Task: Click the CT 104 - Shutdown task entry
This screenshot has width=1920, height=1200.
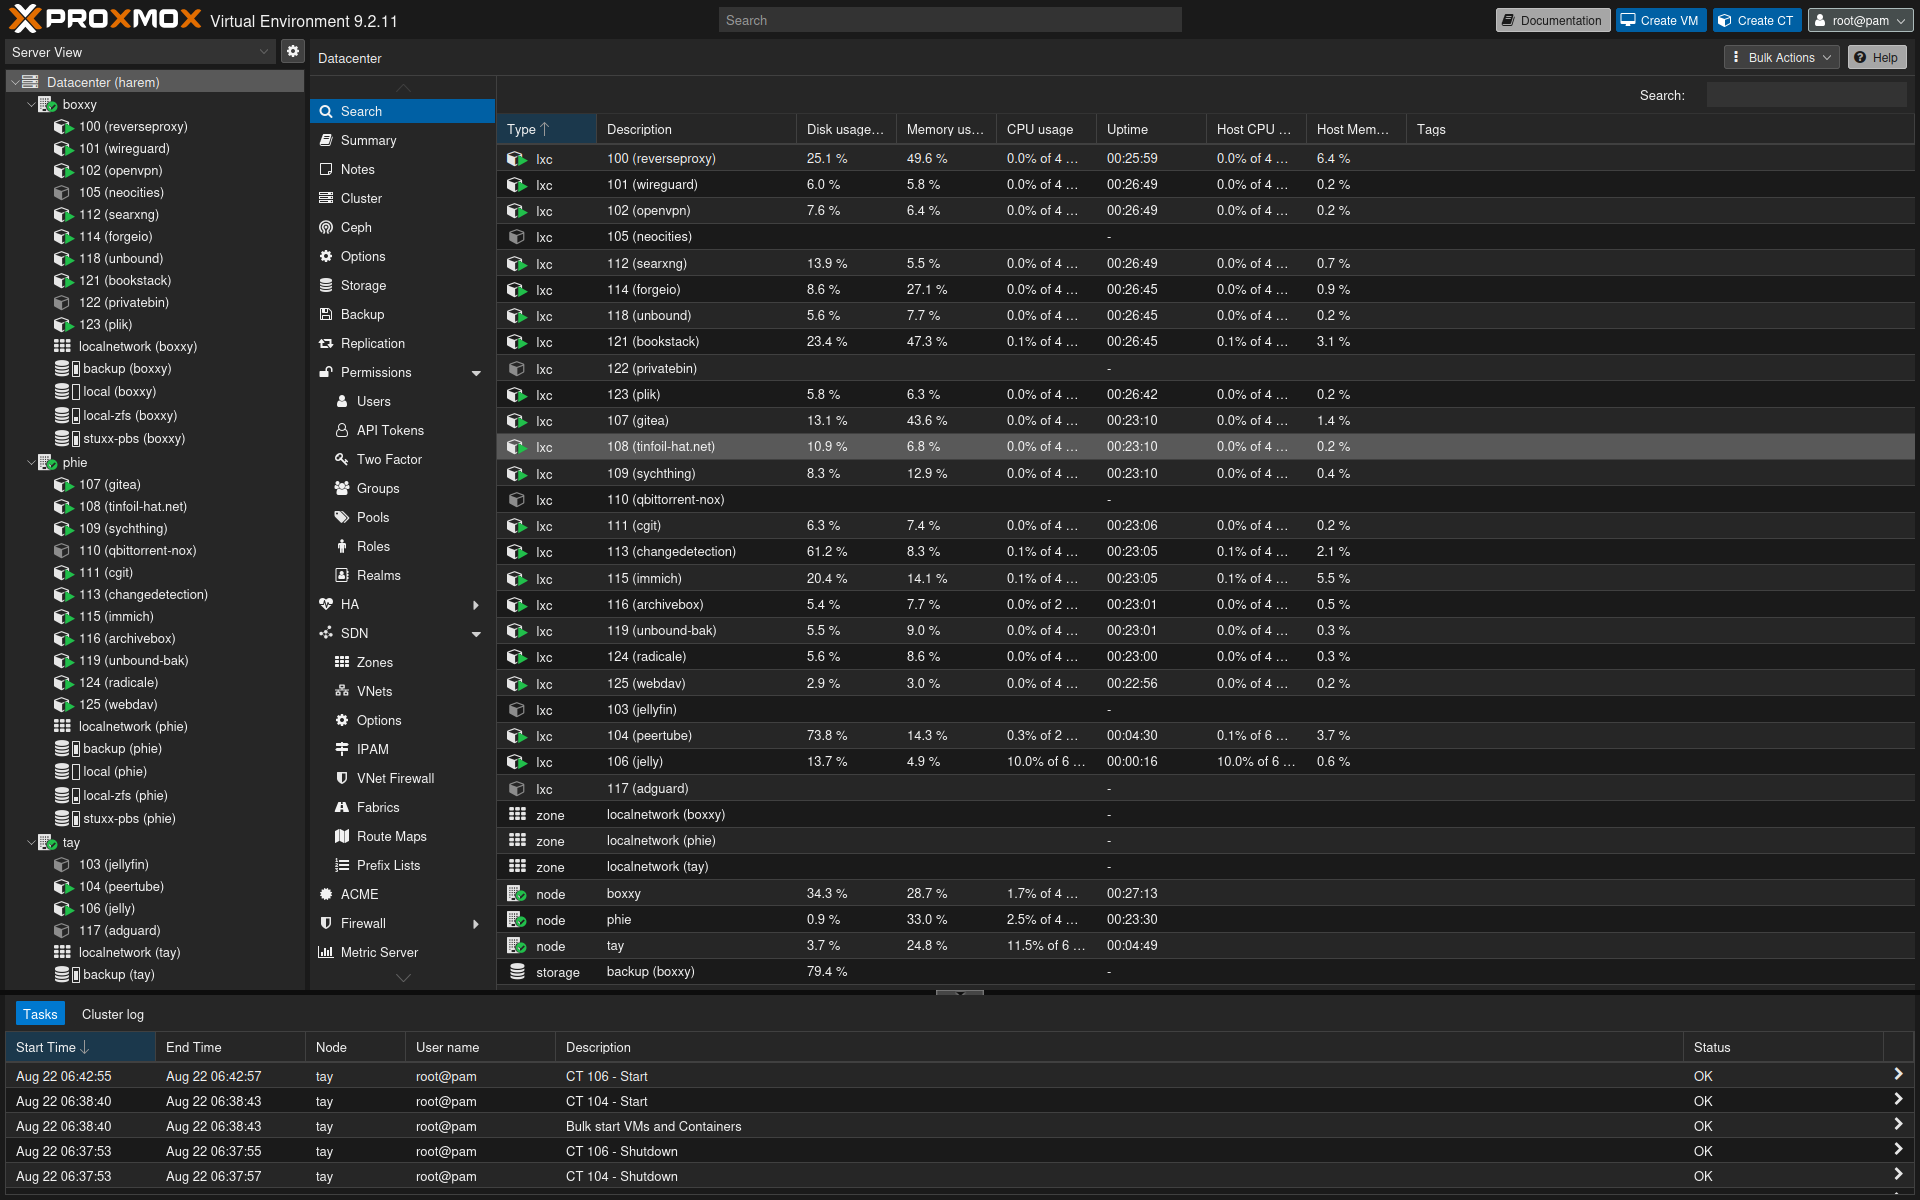Action: (622, 1177)
